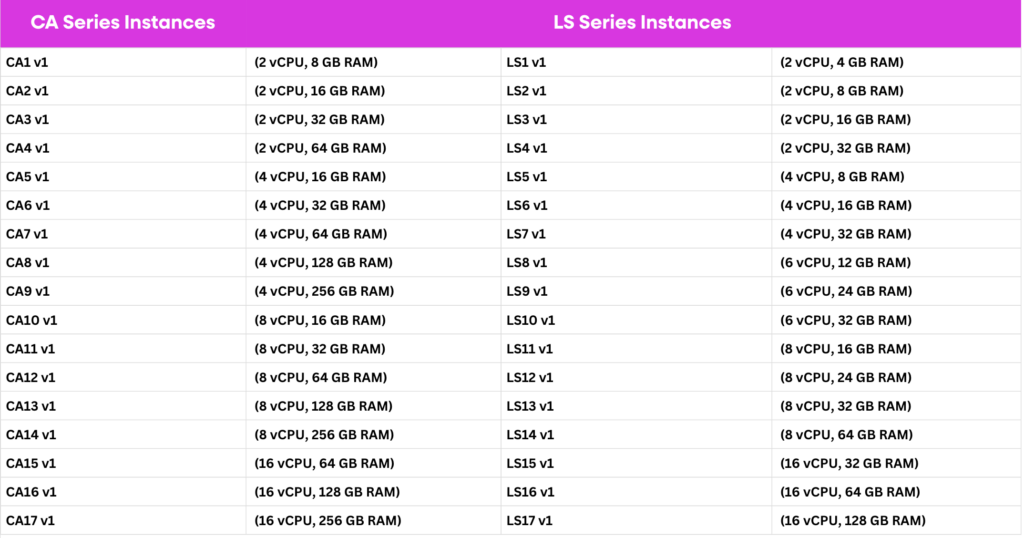Select the (4 vCPU, 256 GB RAM) cell

click(x=323, y=291)
